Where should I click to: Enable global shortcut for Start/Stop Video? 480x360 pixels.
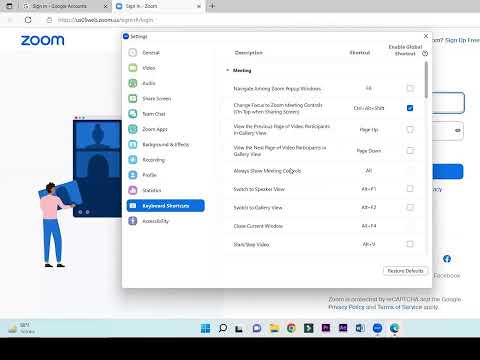[410, 244]
